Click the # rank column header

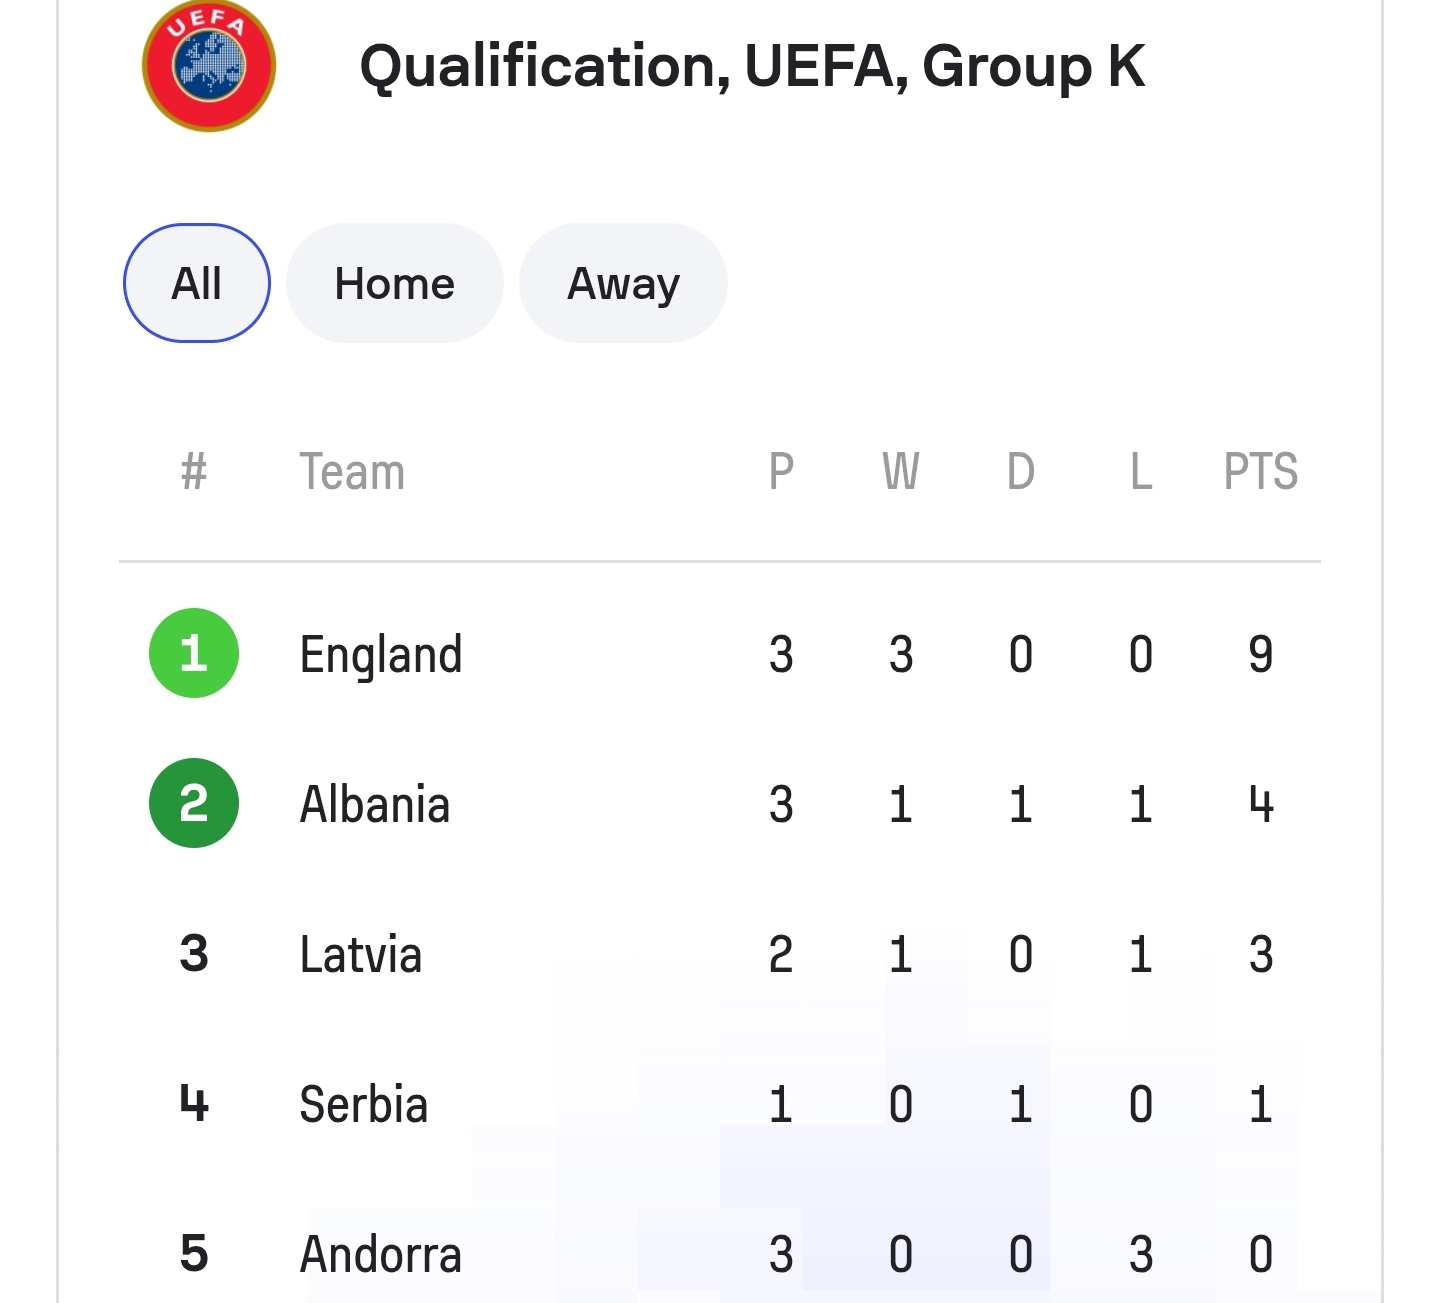pyautogui.click(x=194, y=472)
